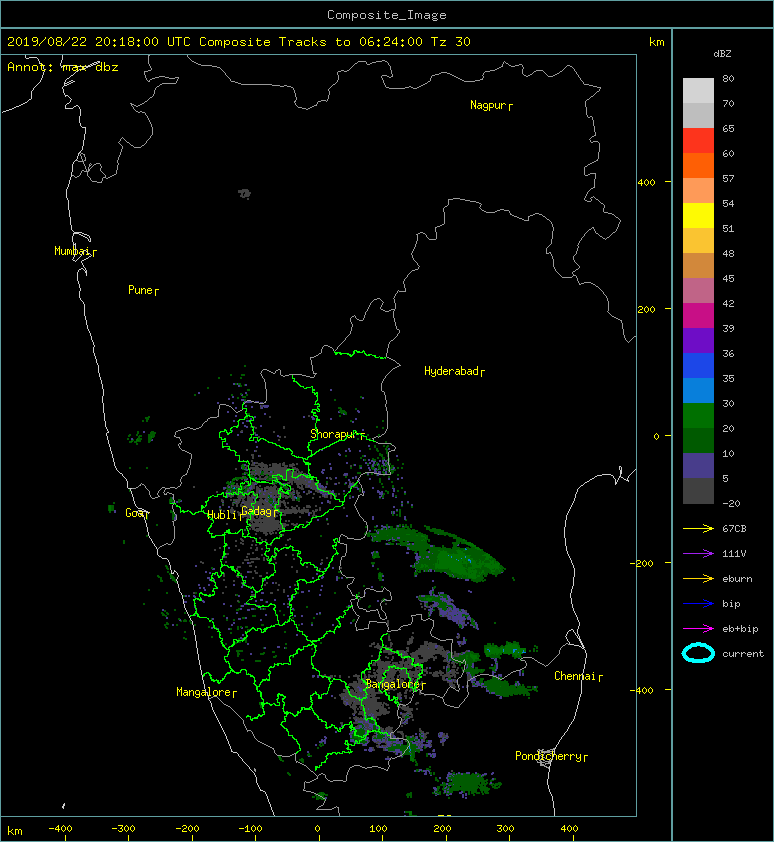Click the Pondicherry city label
The image size is (774, 842).
point(551,756)
